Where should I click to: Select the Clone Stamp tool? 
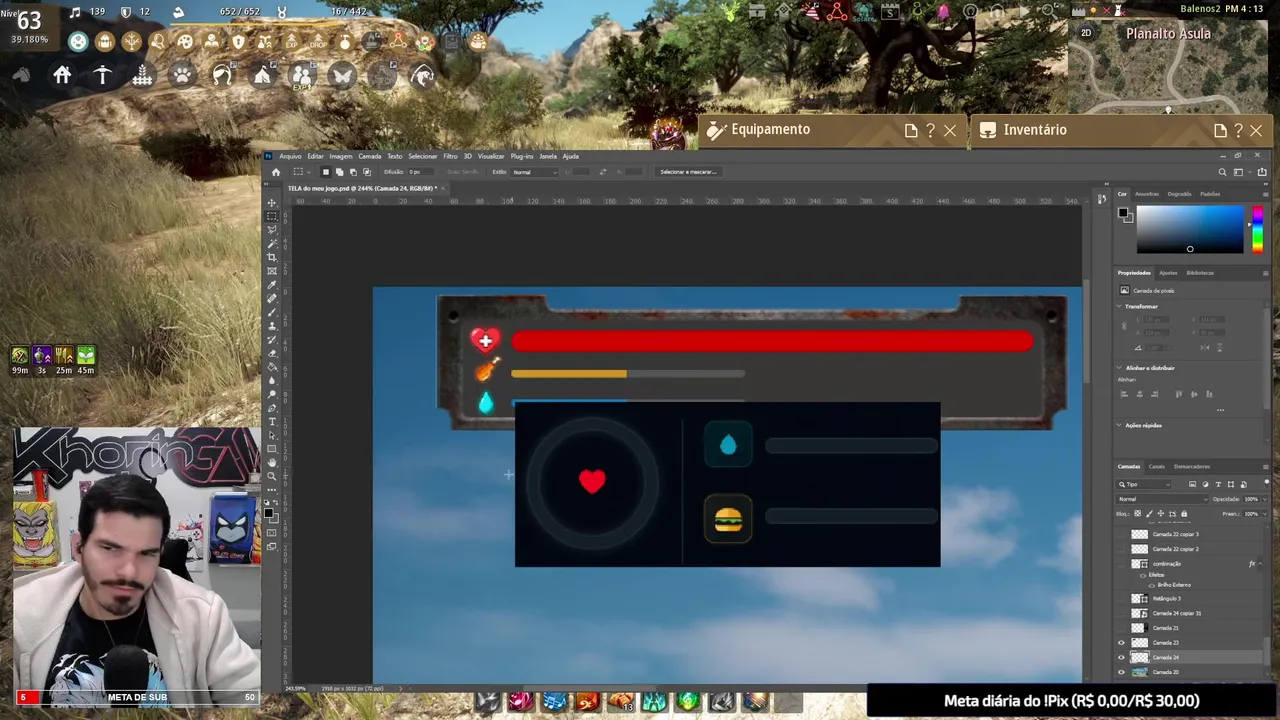[272, 325]
